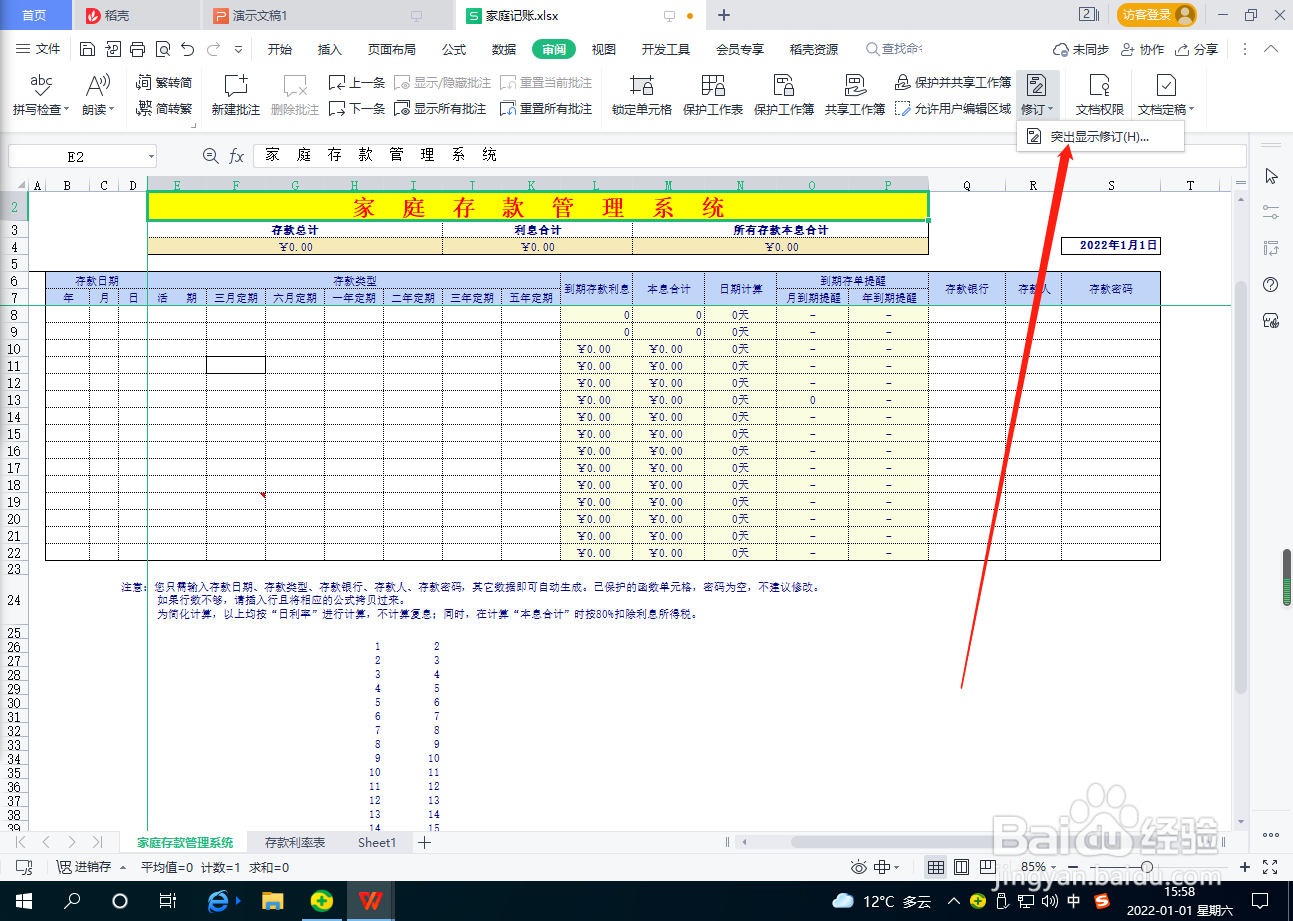Click the Redo arrow icon

tap(213, 49)
